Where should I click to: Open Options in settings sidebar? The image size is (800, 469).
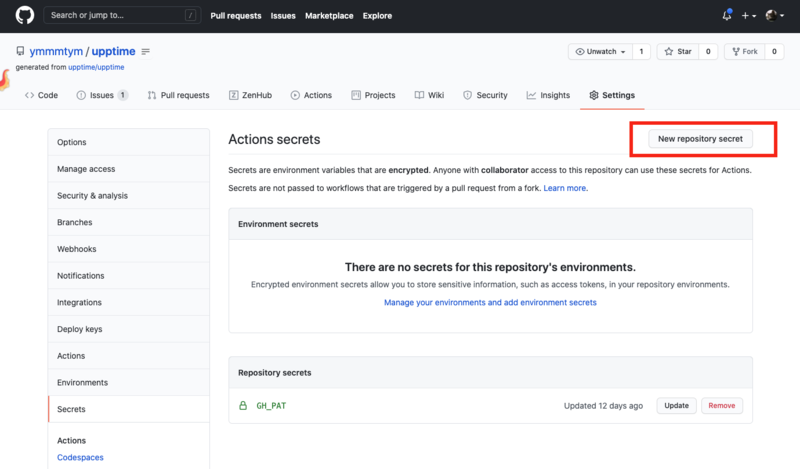(129, 142)
